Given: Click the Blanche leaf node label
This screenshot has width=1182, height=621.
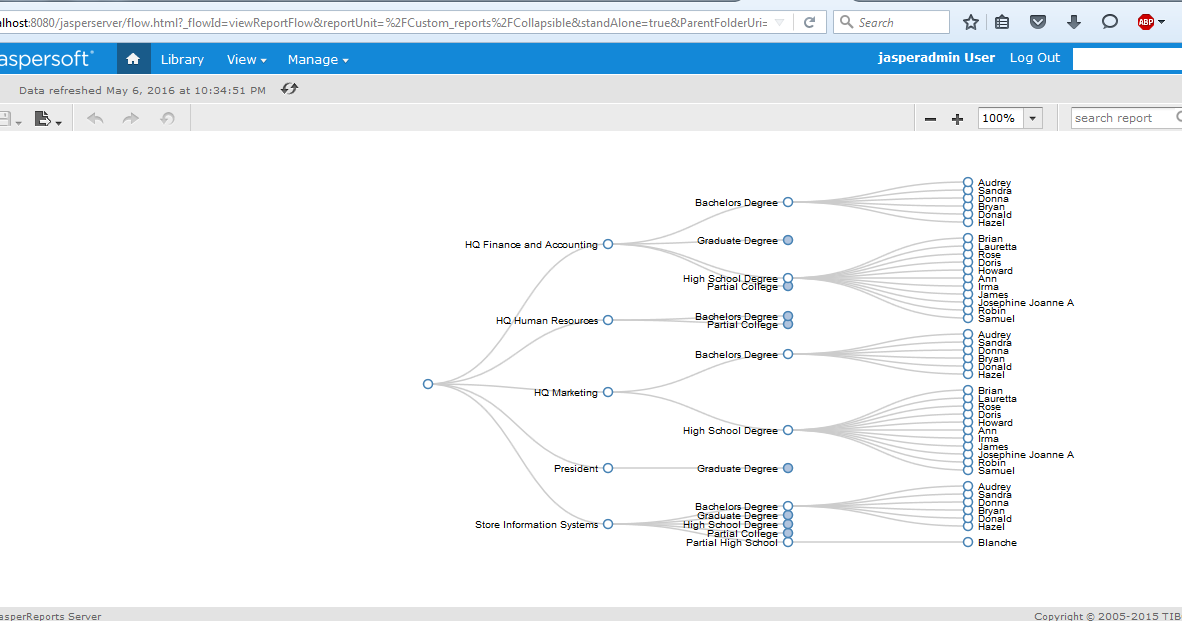Looking at the screenshot, I should pyautogui.click(x=999, y=542).
